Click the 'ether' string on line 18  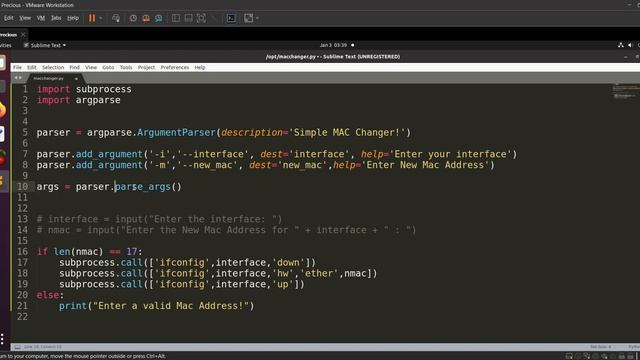coord(319,273)
